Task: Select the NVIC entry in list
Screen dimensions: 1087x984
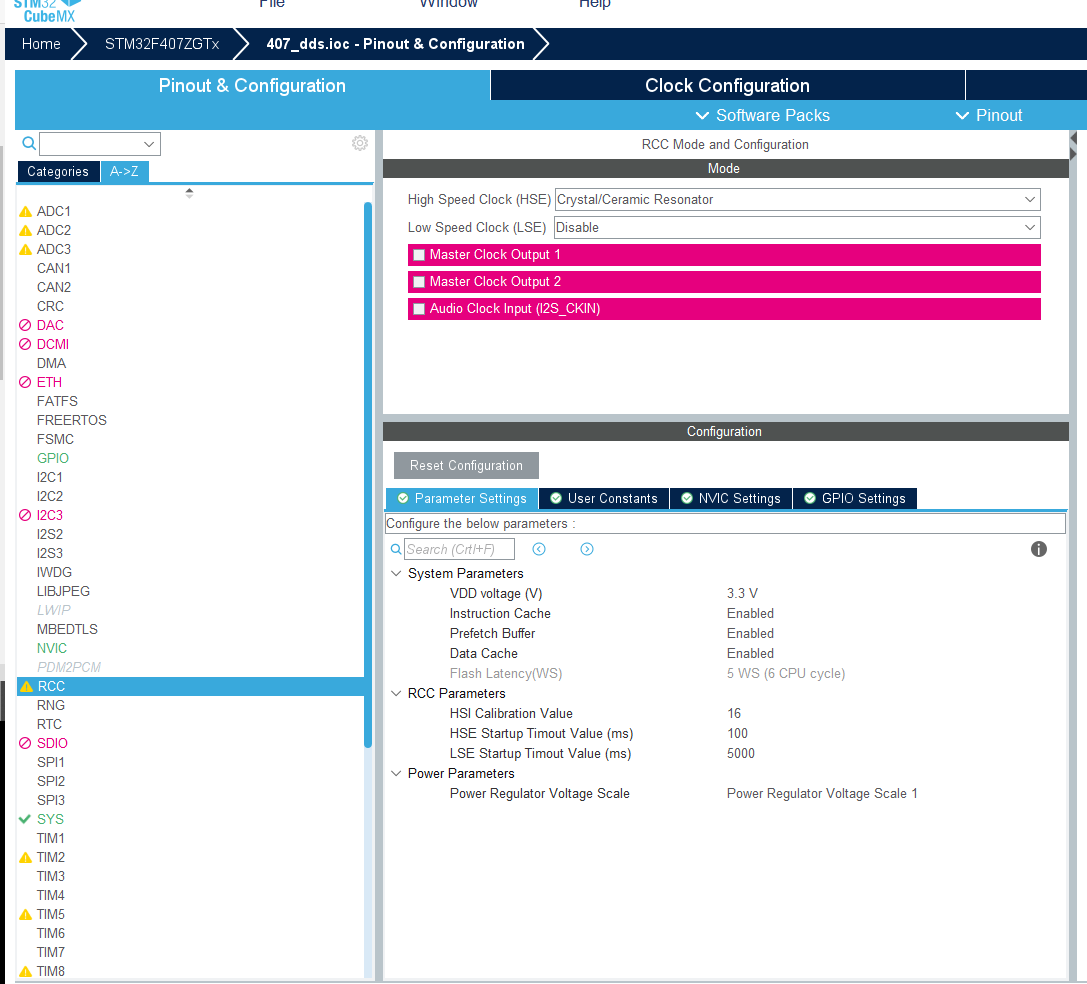Action: coord(52,648)
